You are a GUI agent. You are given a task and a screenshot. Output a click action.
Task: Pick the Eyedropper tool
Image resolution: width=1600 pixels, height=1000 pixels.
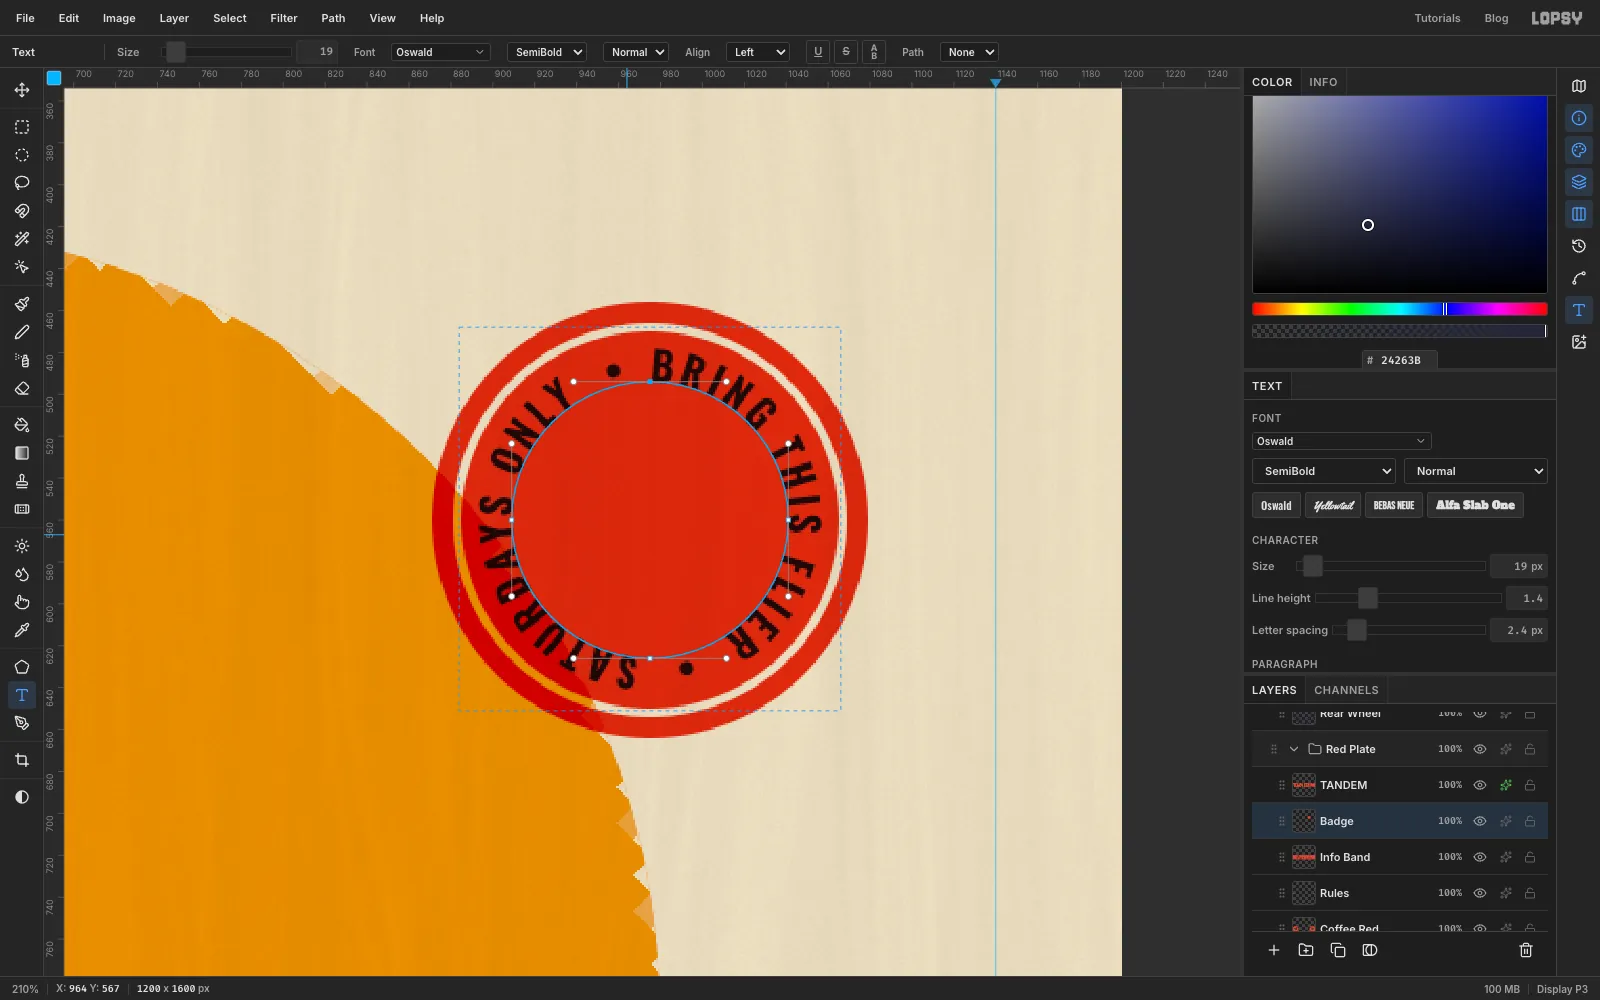tap(22, 630)
